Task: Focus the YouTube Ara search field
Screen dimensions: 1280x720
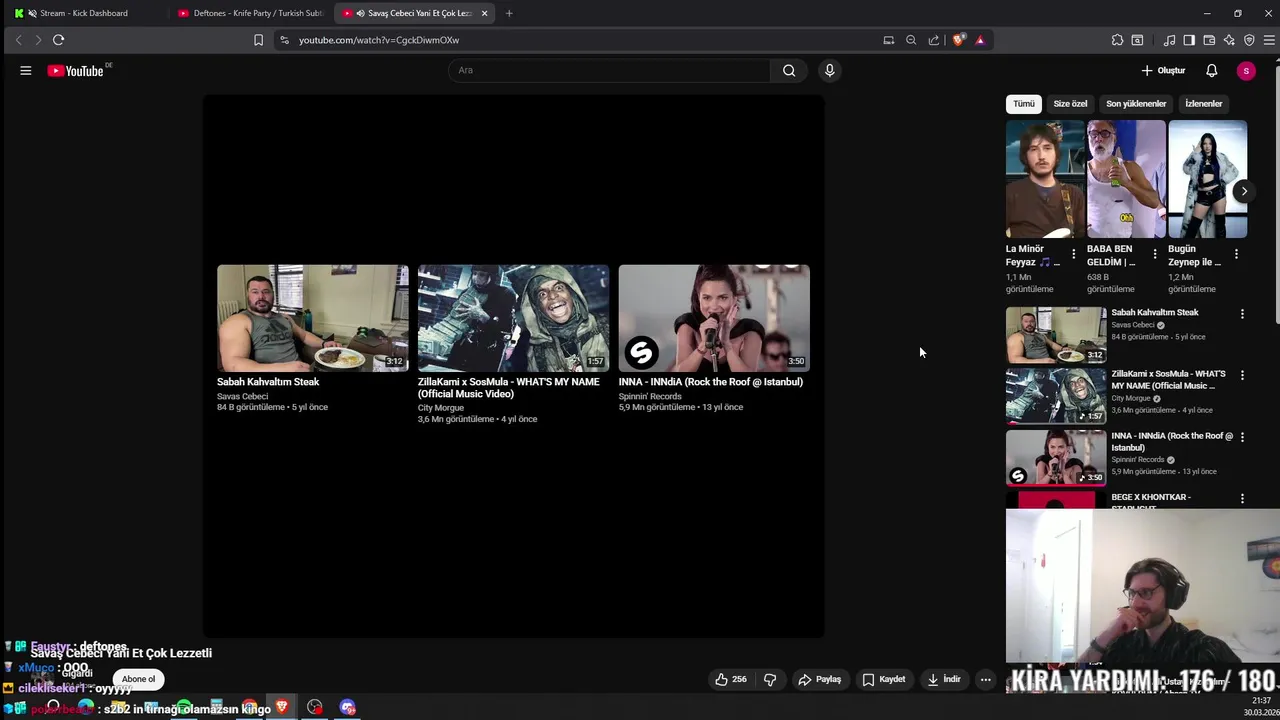Action: (610, 70)
